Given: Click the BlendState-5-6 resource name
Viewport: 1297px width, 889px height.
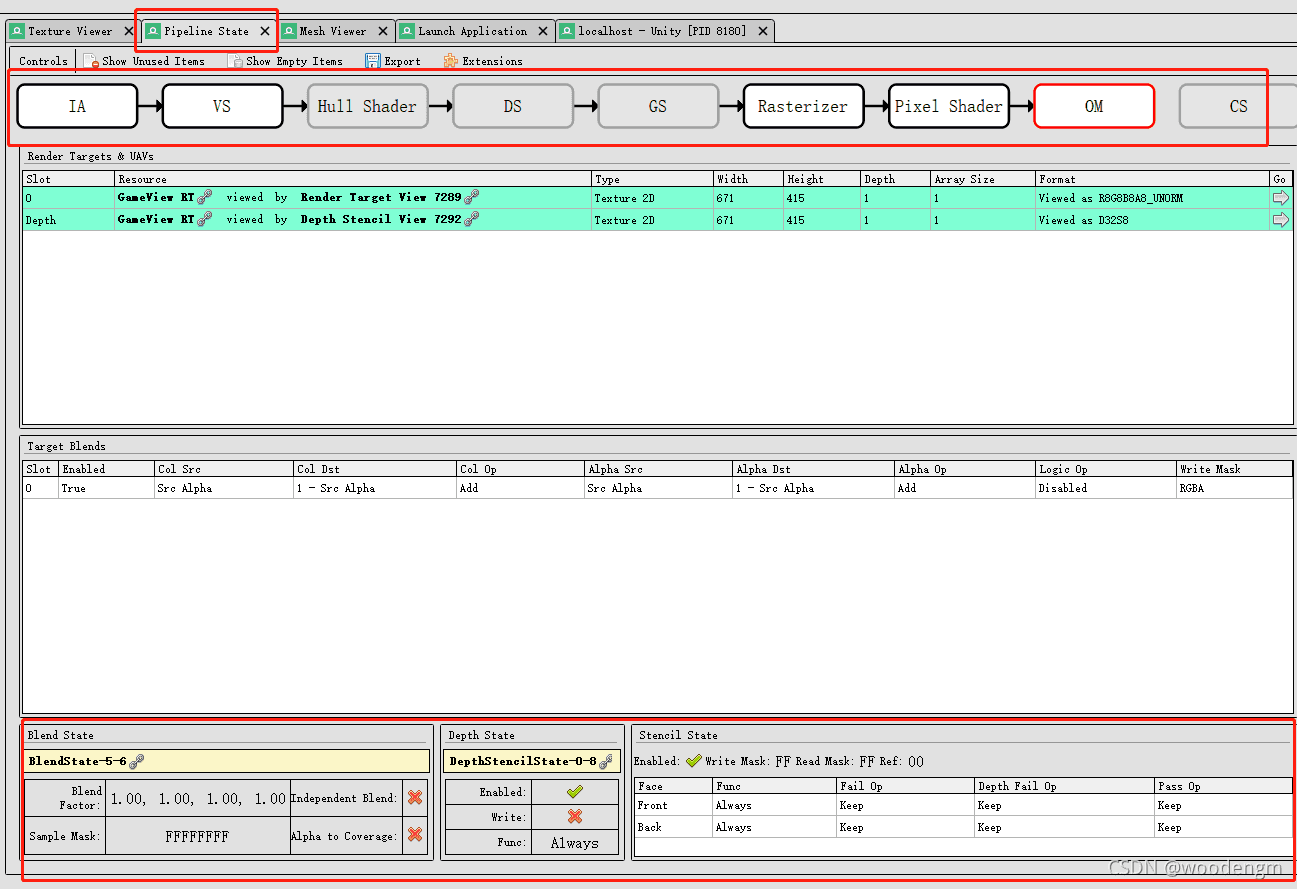Looking at the screenshot, I should (77, 761).
